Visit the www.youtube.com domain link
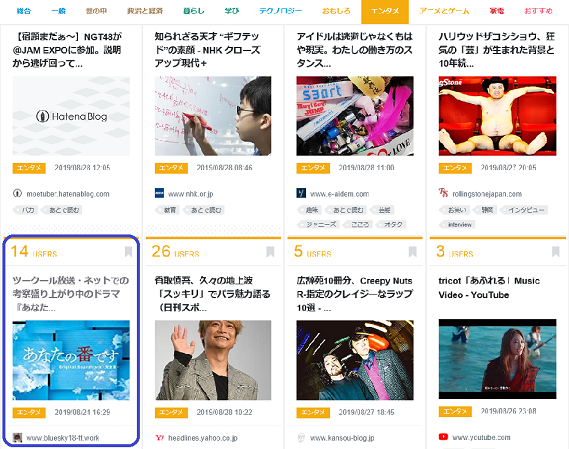 pyautogui.click(x=481, y=437)
